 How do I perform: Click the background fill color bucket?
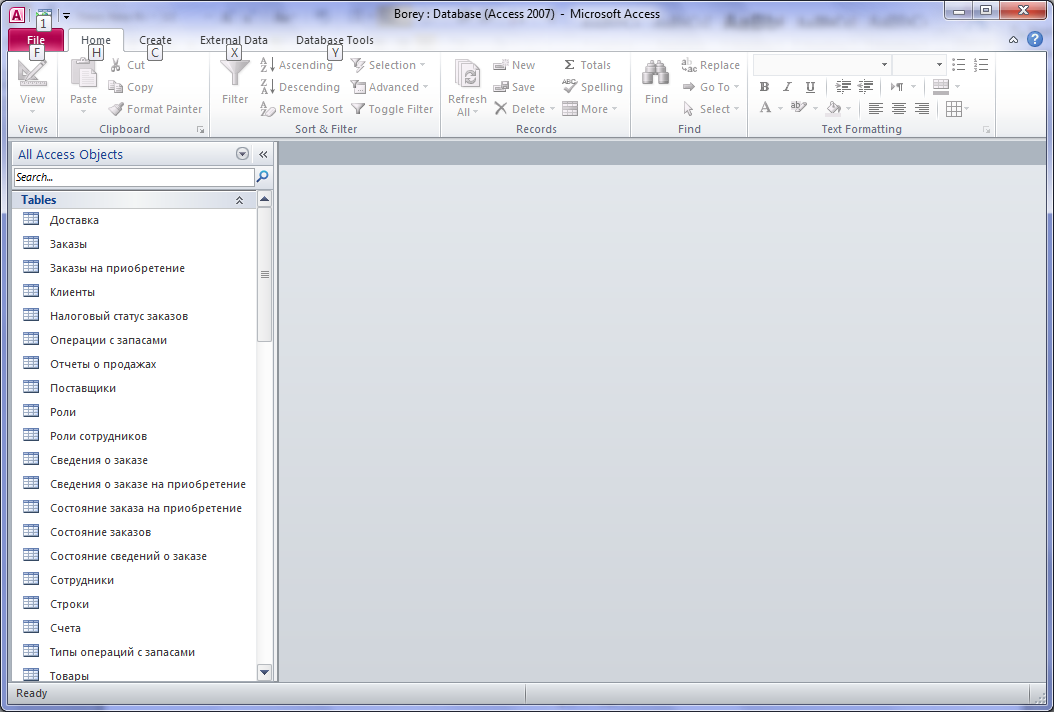point(834,108)
